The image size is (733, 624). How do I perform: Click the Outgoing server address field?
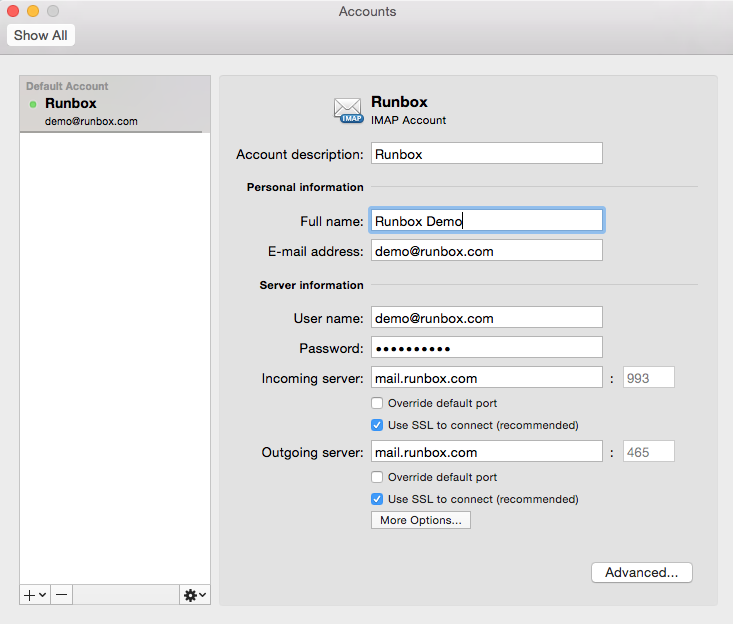pos(486,452)
